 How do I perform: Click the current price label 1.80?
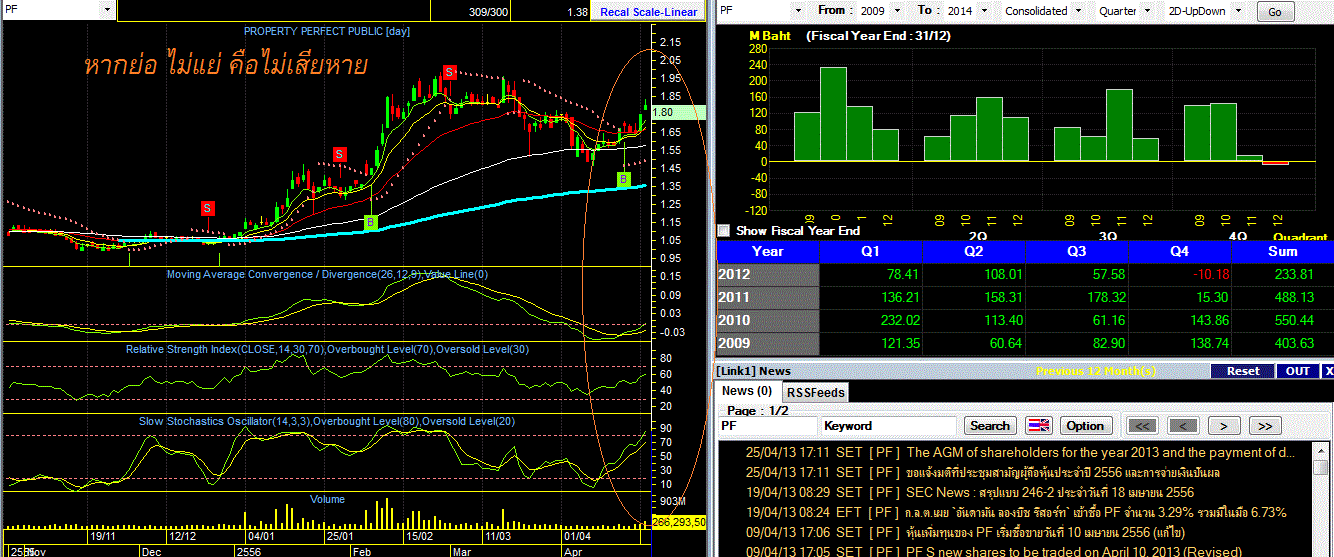click(x=678, y=112)
